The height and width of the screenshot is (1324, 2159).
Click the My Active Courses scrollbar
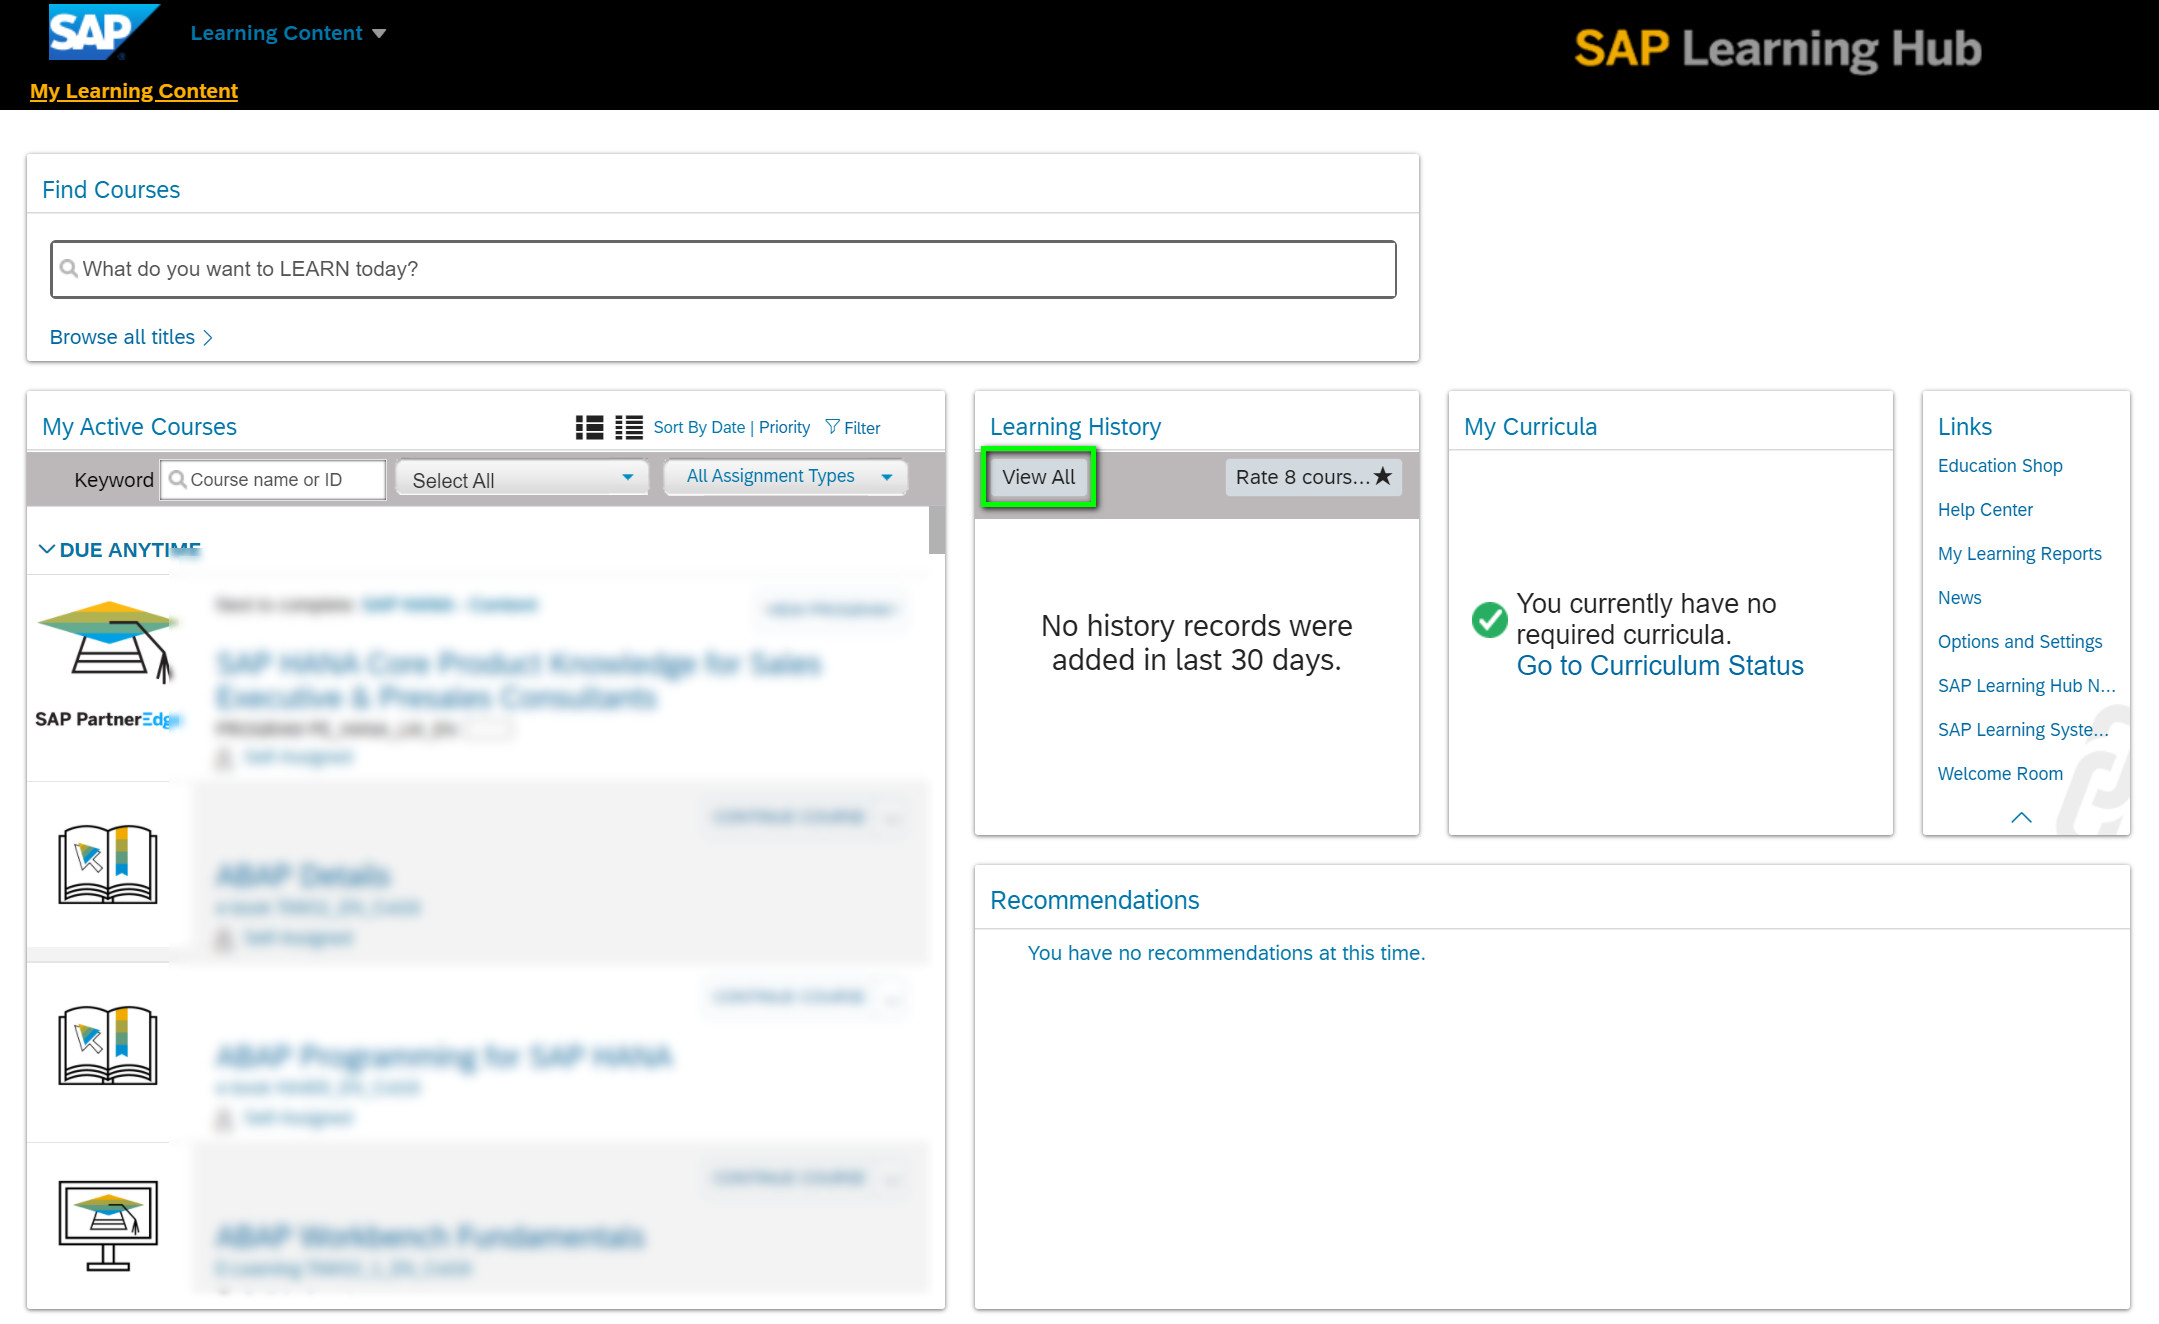937,530
